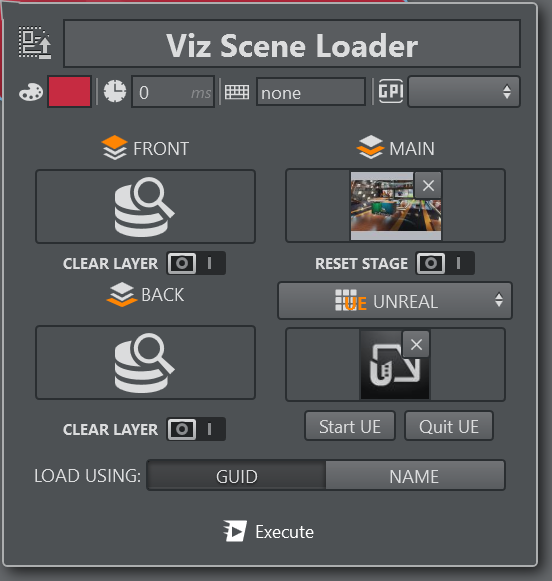This screenshot has height=581, width=552.
Task: Click the clock delay icon
Action: pos(114,91)
